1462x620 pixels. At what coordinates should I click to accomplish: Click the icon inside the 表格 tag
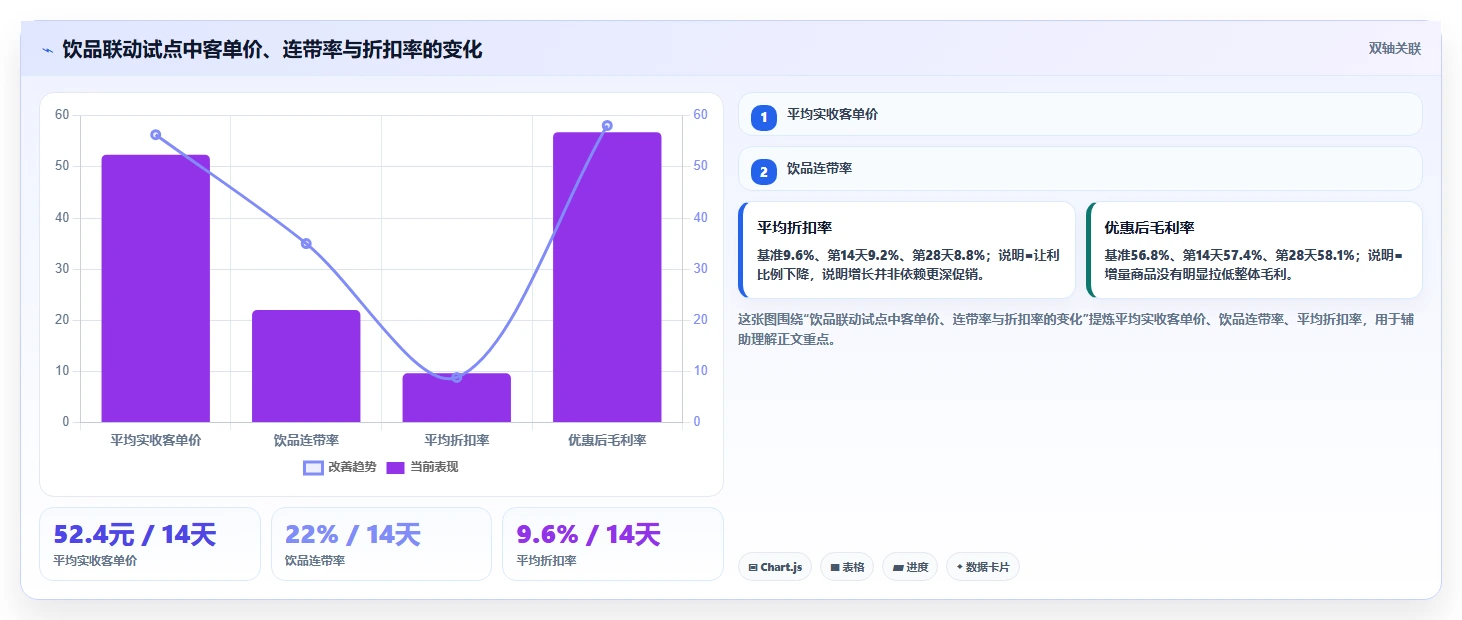click(835, 568)
